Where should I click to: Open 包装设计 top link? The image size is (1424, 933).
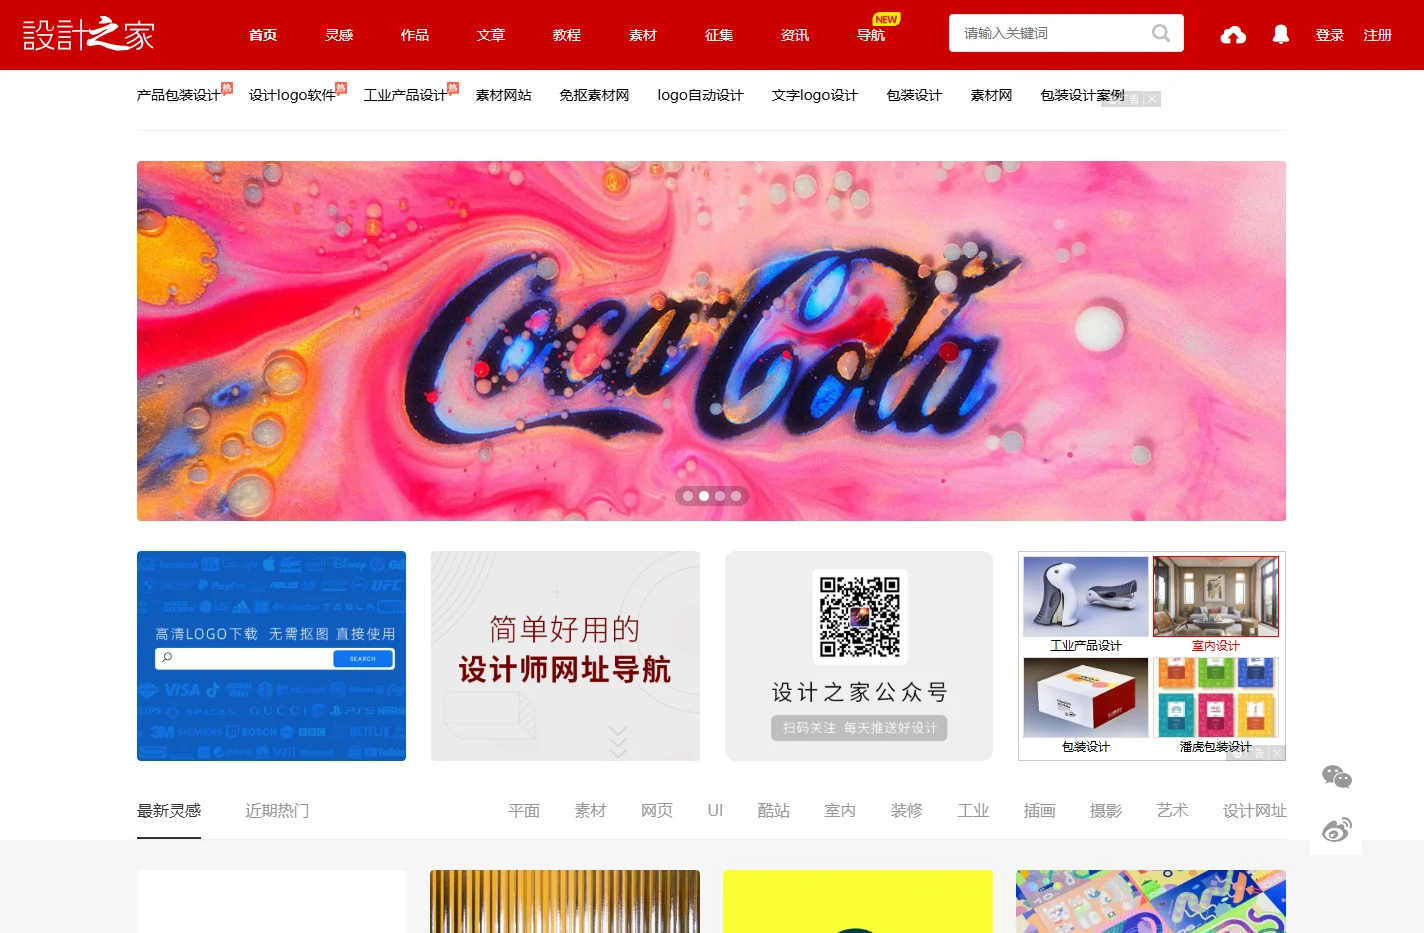coord(914,95)
